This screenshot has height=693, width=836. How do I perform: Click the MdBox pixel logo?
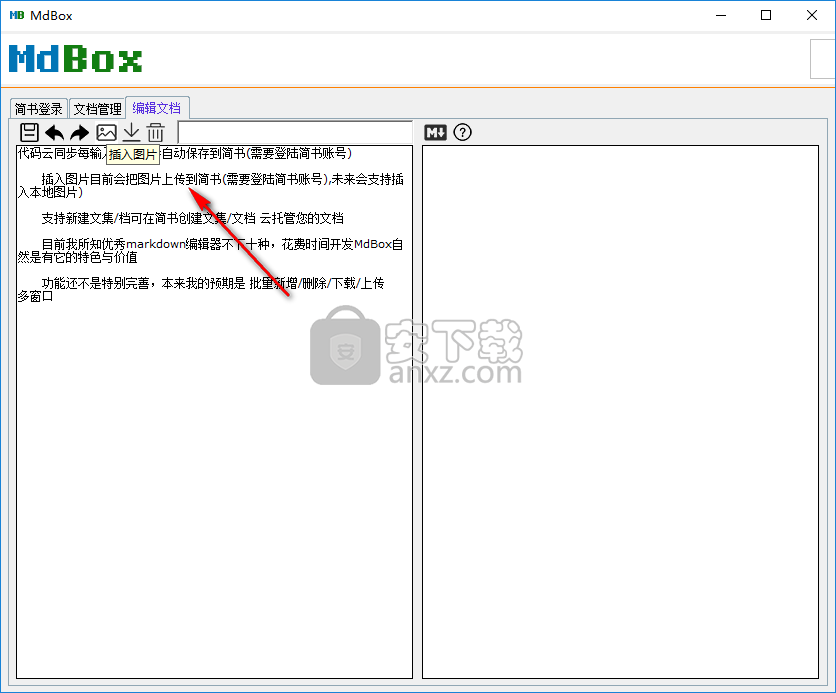76,59
